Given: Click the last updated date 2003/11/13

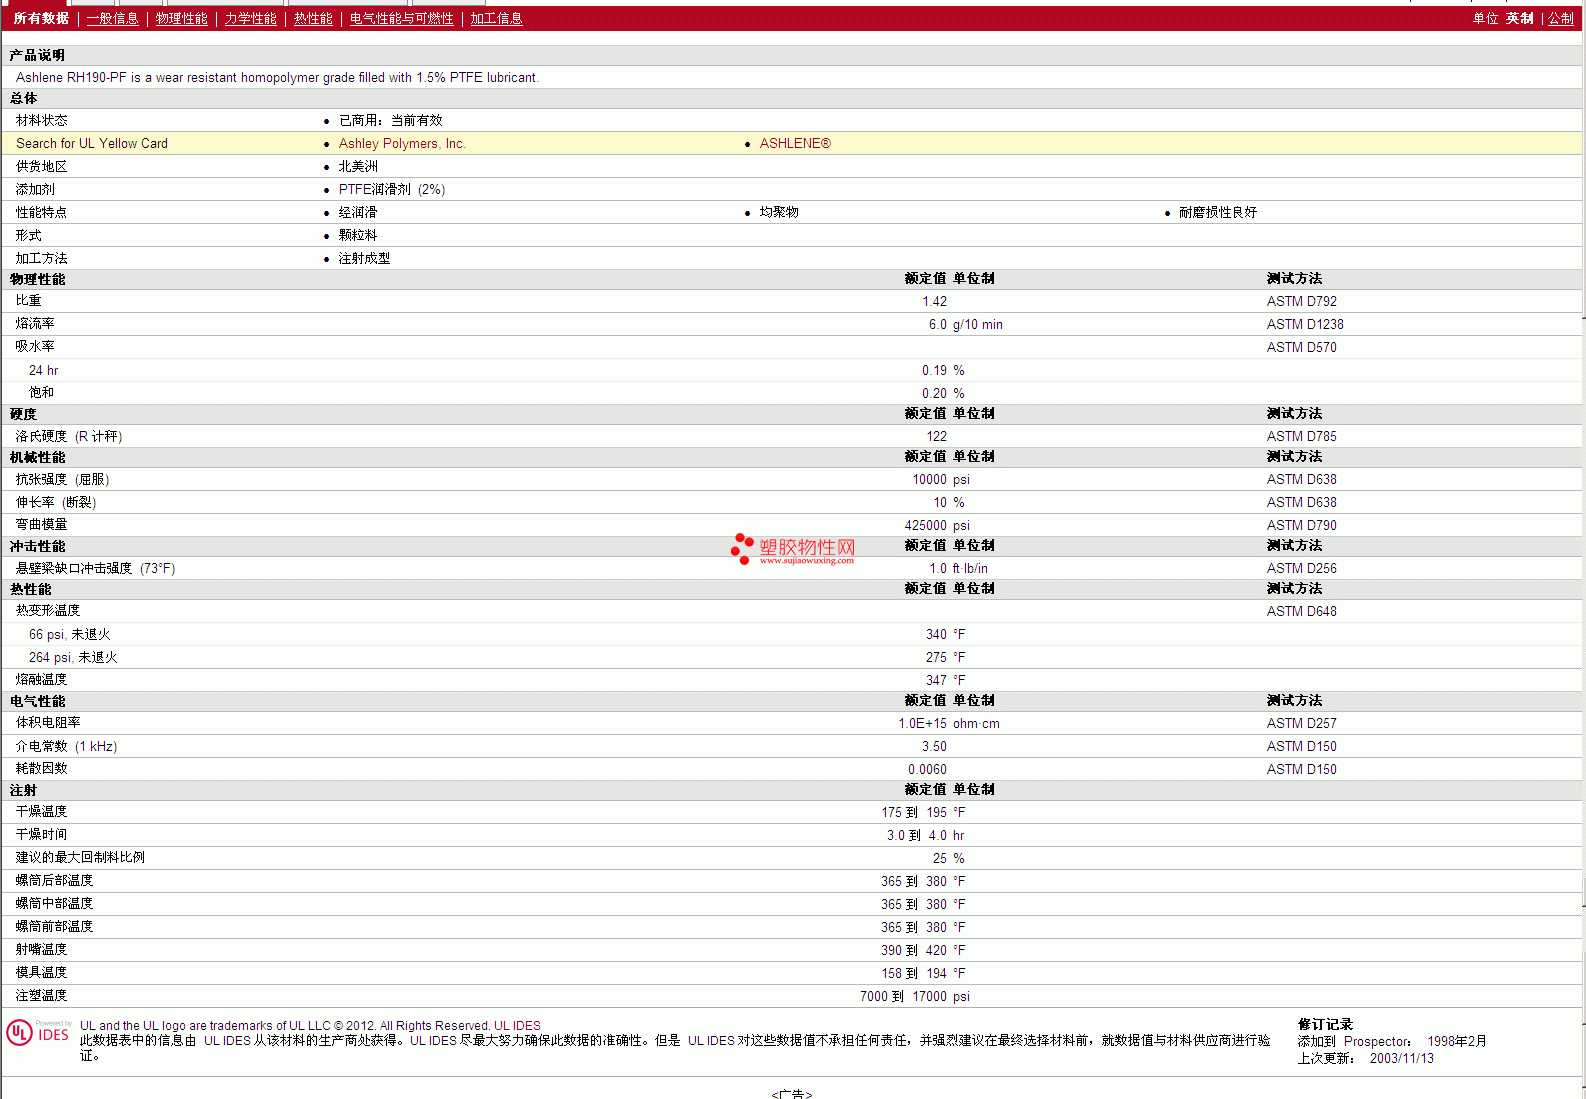Looking at the screenshot, I should [x=1402, y=1058].
